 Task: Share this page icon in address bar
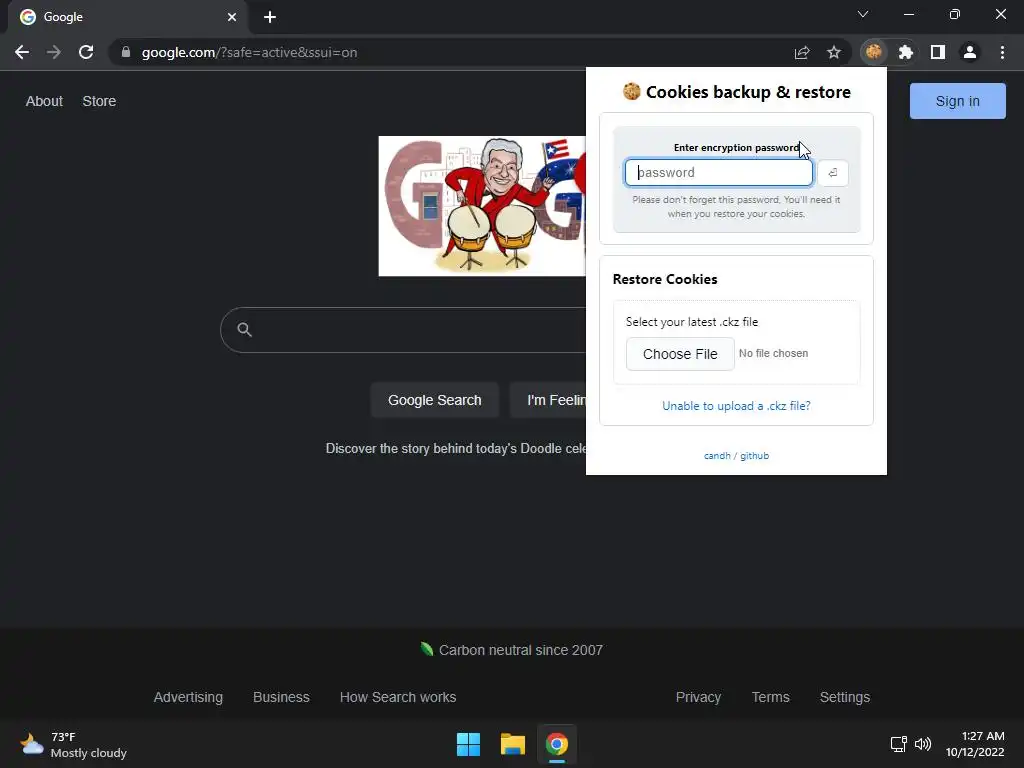coord(802,52)
